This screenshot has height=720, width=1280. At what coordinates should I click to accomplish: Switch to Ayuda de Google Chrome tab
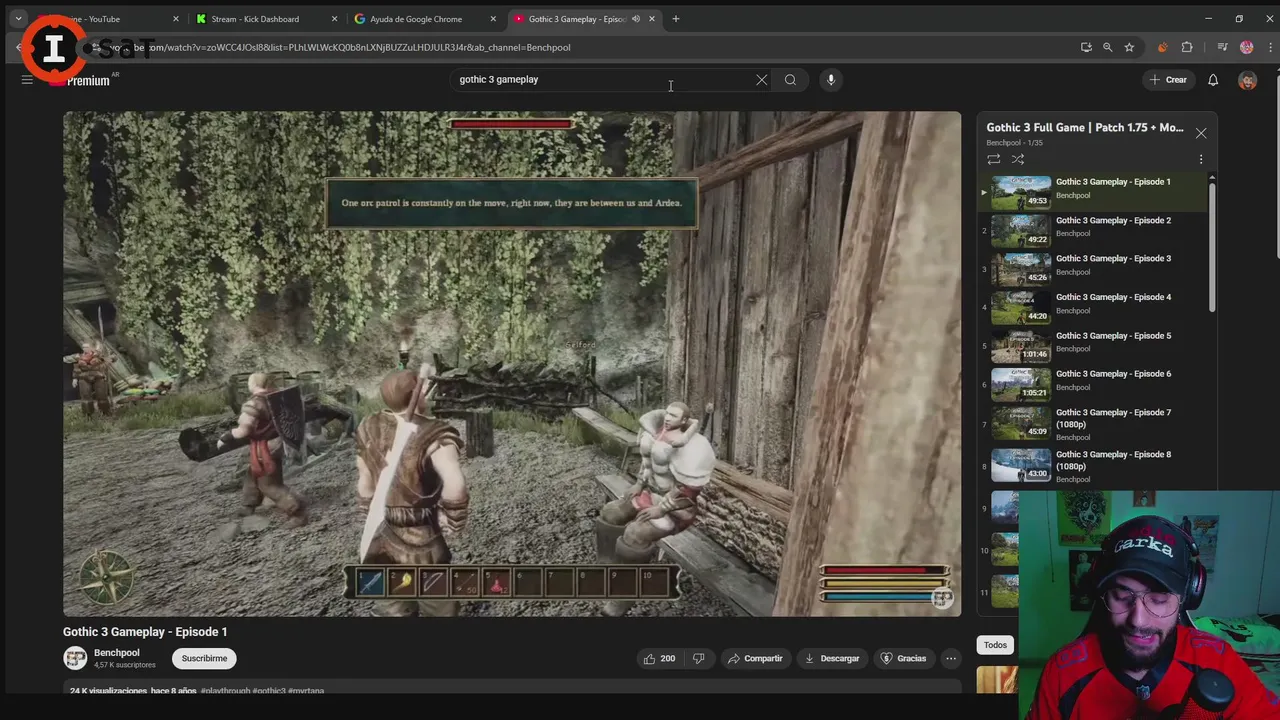(416, 19)
